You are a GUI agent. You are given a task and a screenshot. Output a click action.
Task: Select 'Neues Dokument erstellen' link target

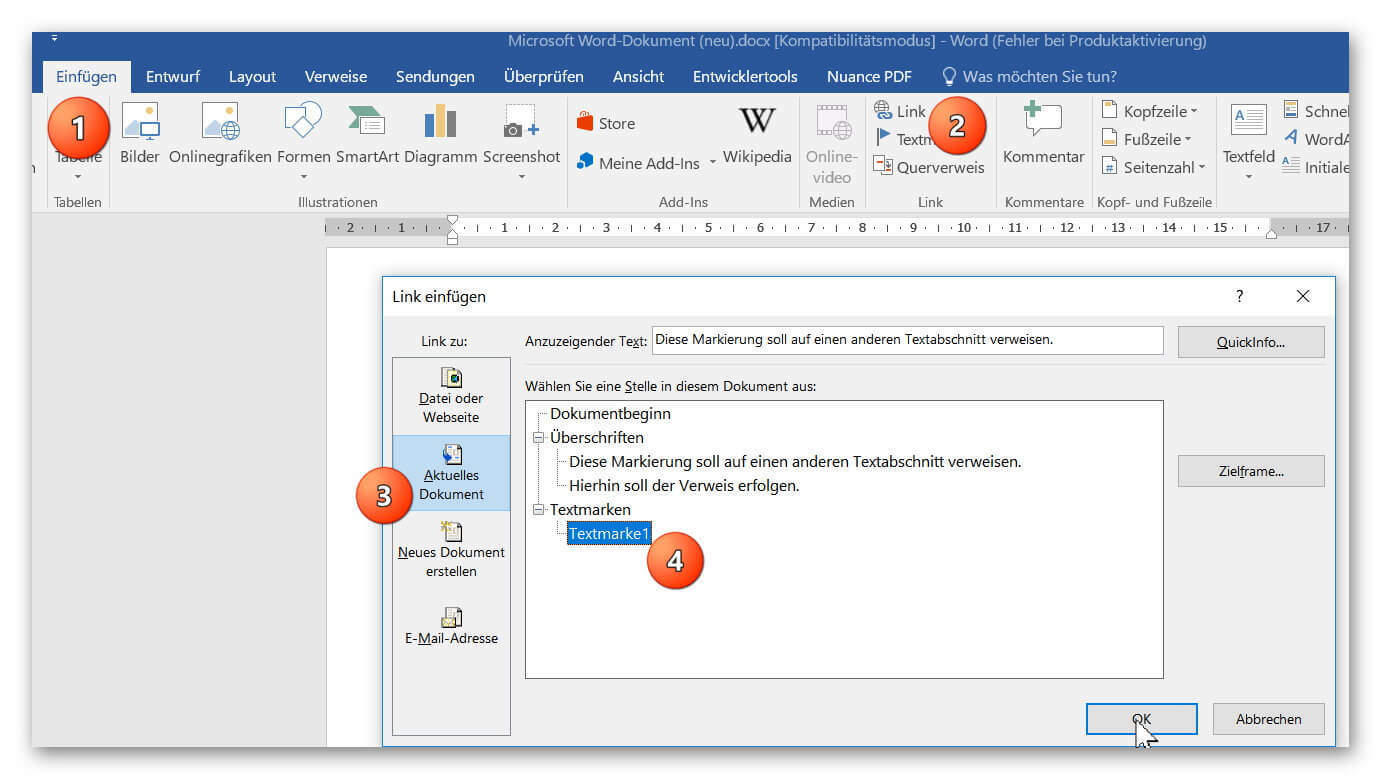tap(451, 550)
